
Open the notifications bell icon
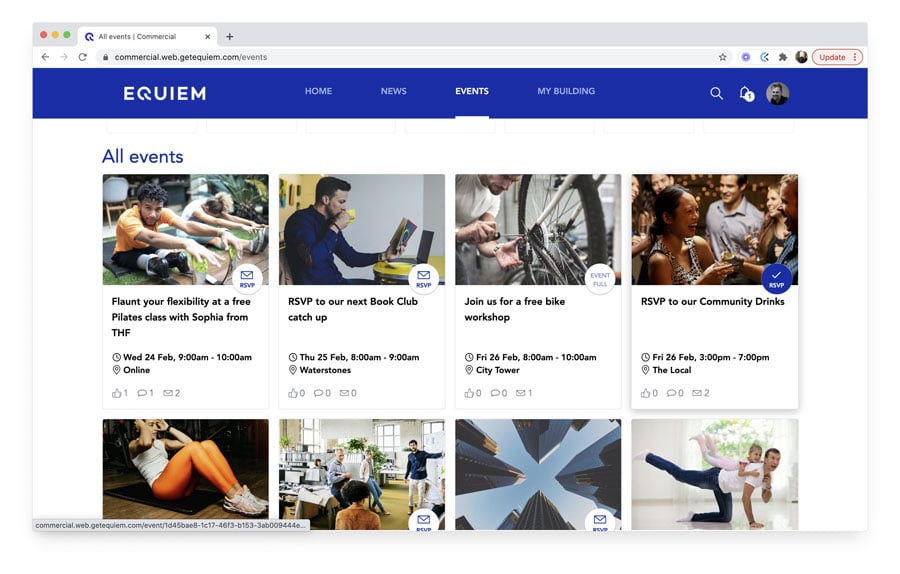pos(745,93)
